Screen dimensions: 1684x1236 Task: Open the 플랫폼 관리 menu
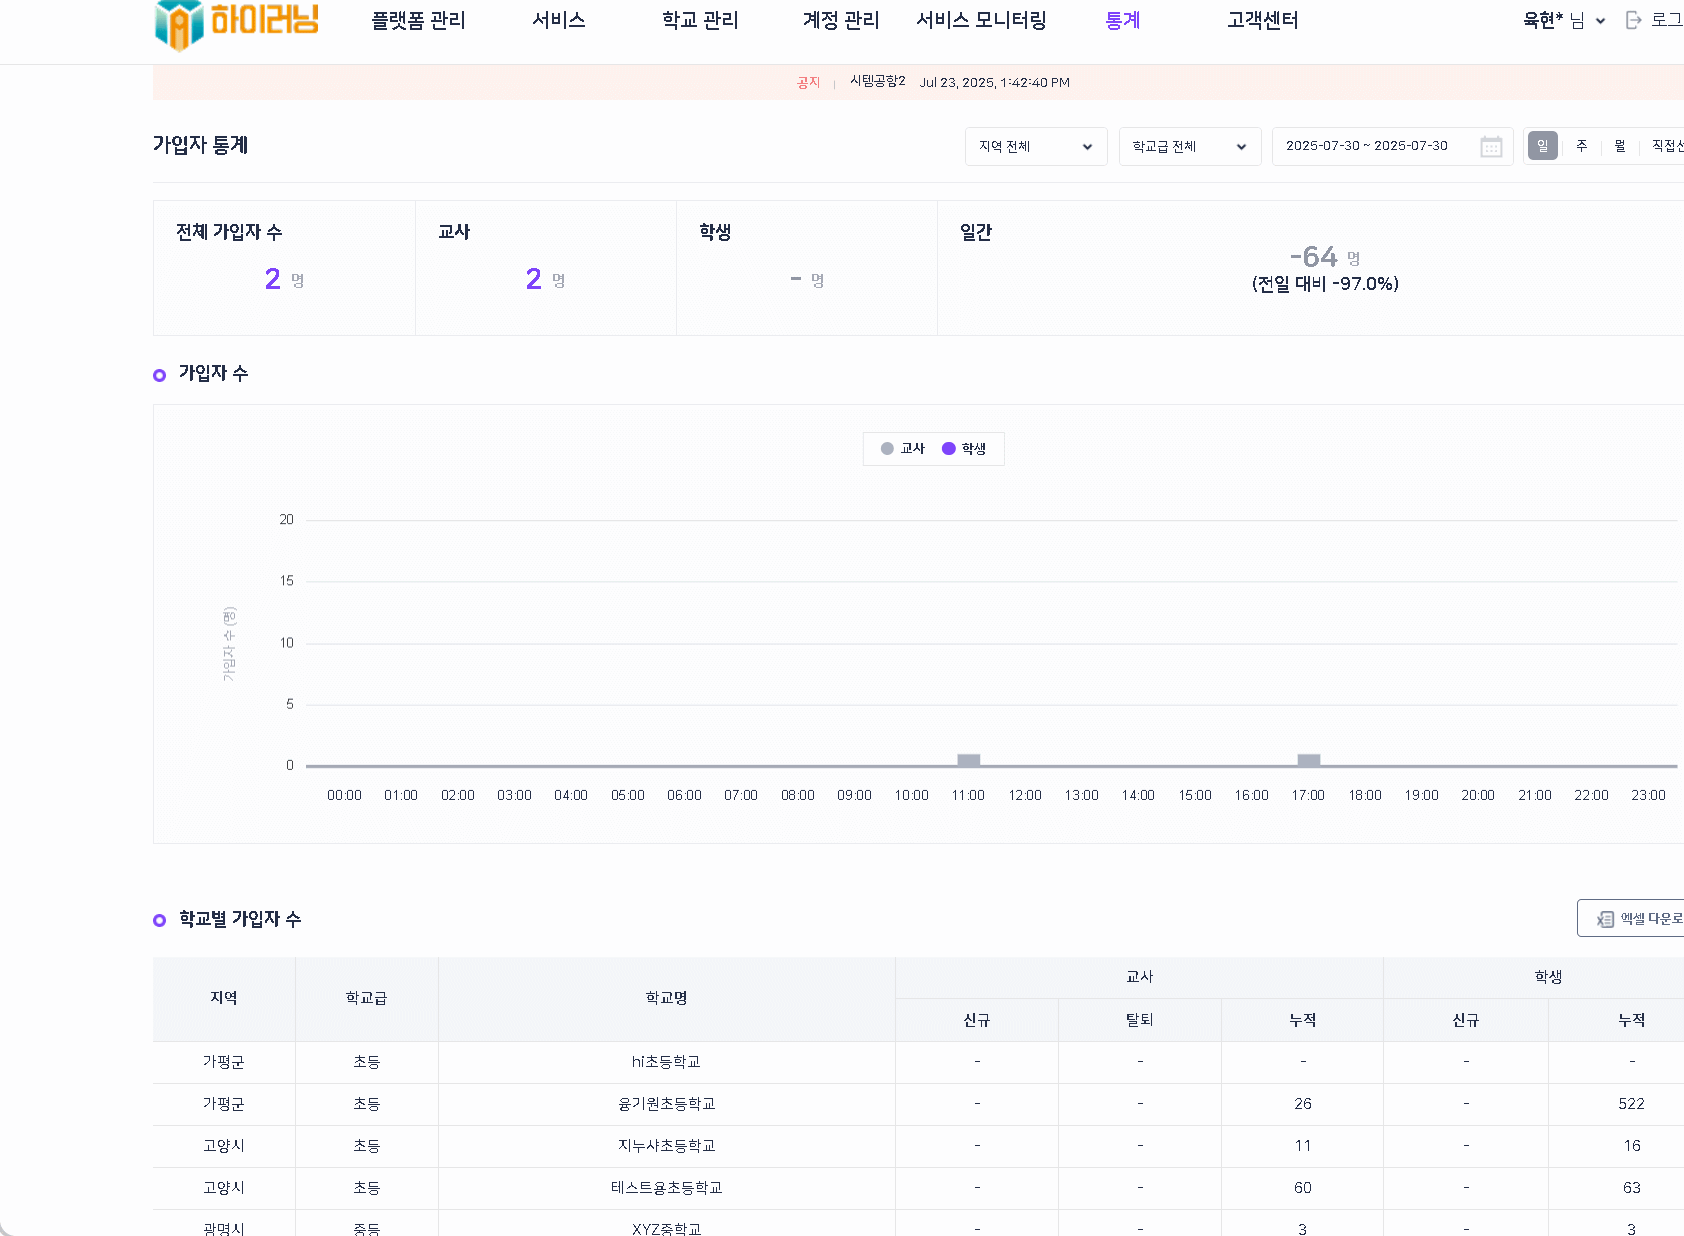(418, 21)
